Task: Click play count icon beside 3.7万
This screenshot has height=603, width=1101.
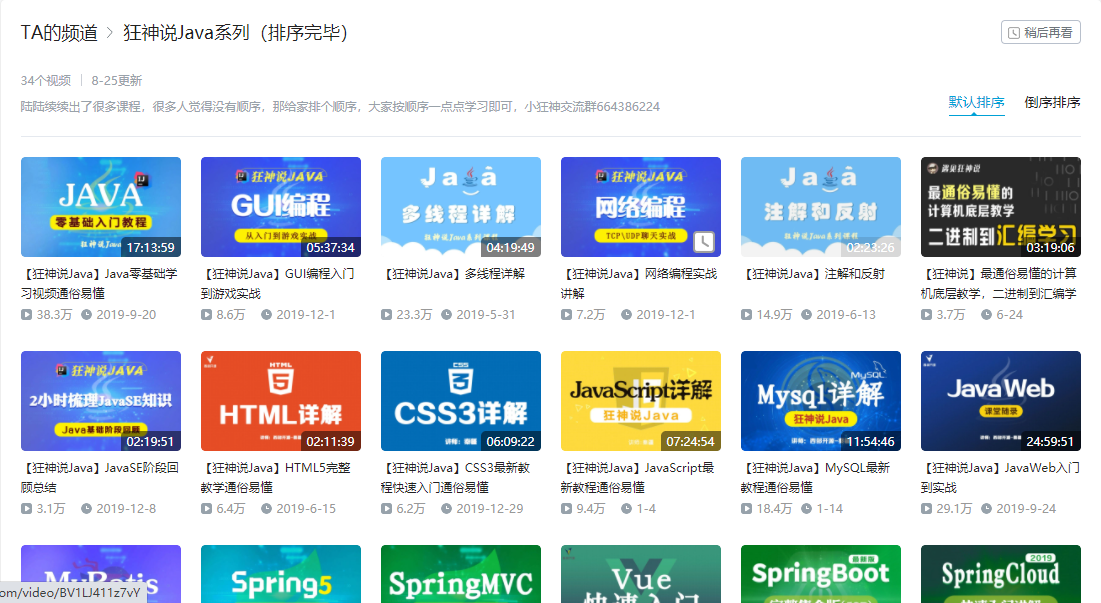Action: tap(927, 314)
